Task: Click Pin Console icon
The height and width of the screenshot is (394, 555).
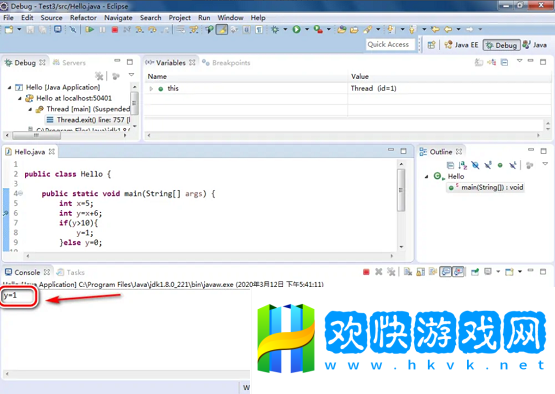Action: tap(475, 272)
